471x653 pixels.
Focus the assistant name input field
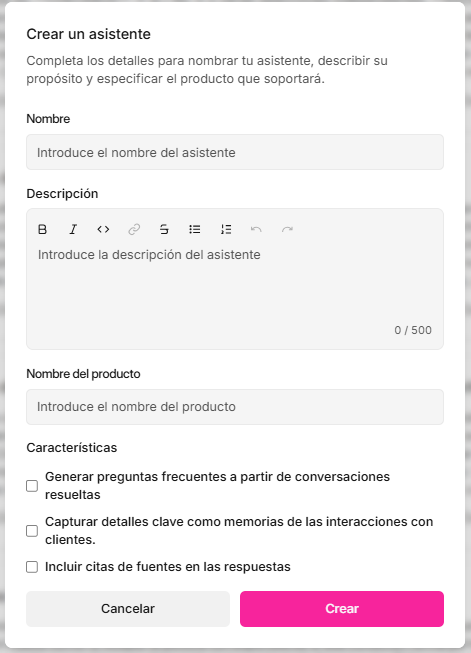click(x=235, y=152)
